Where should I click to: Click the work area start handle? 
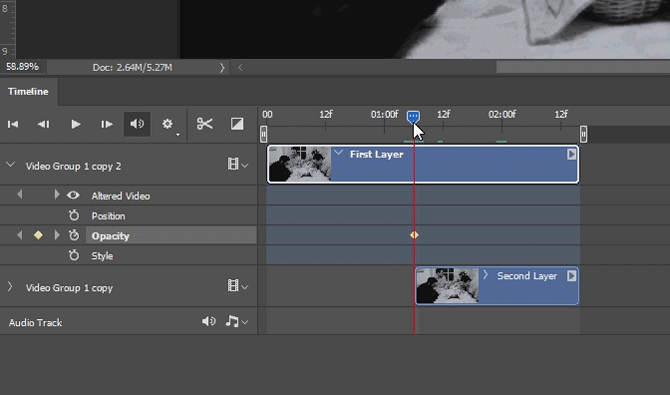tap(263, 134)
